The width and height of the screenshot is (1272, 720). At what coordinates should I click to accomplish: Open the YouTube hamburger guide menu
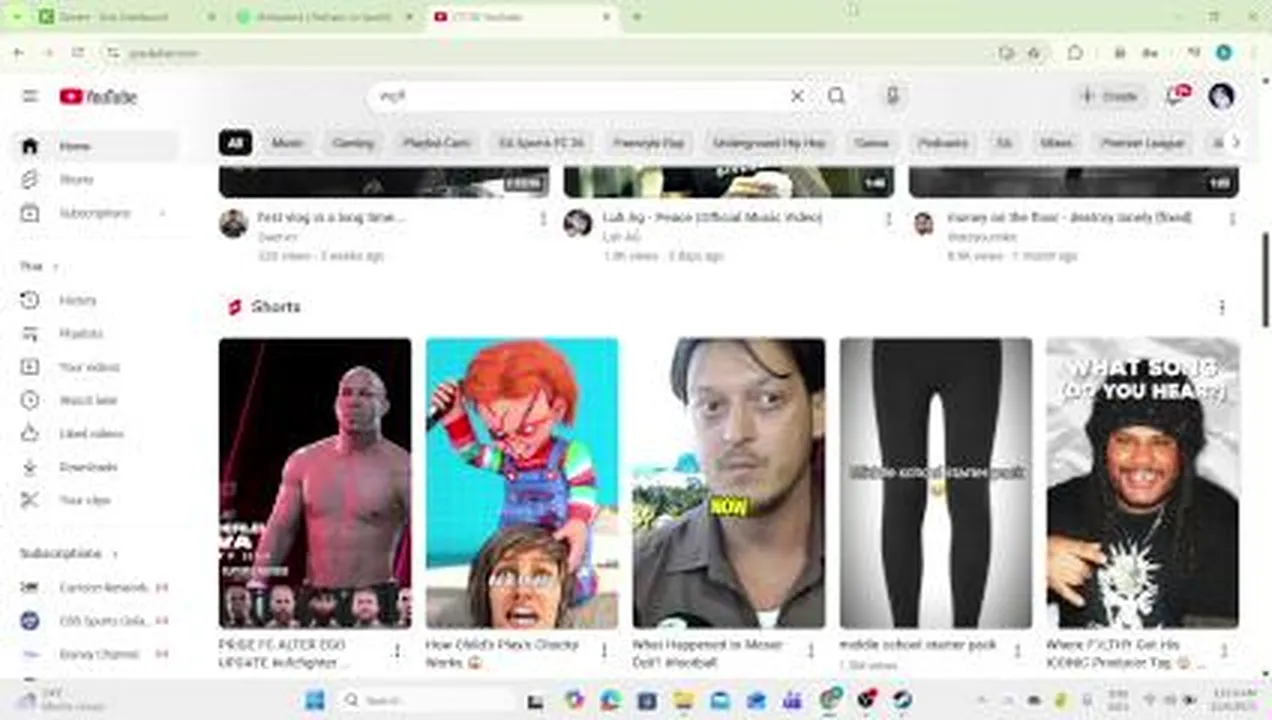30,96
